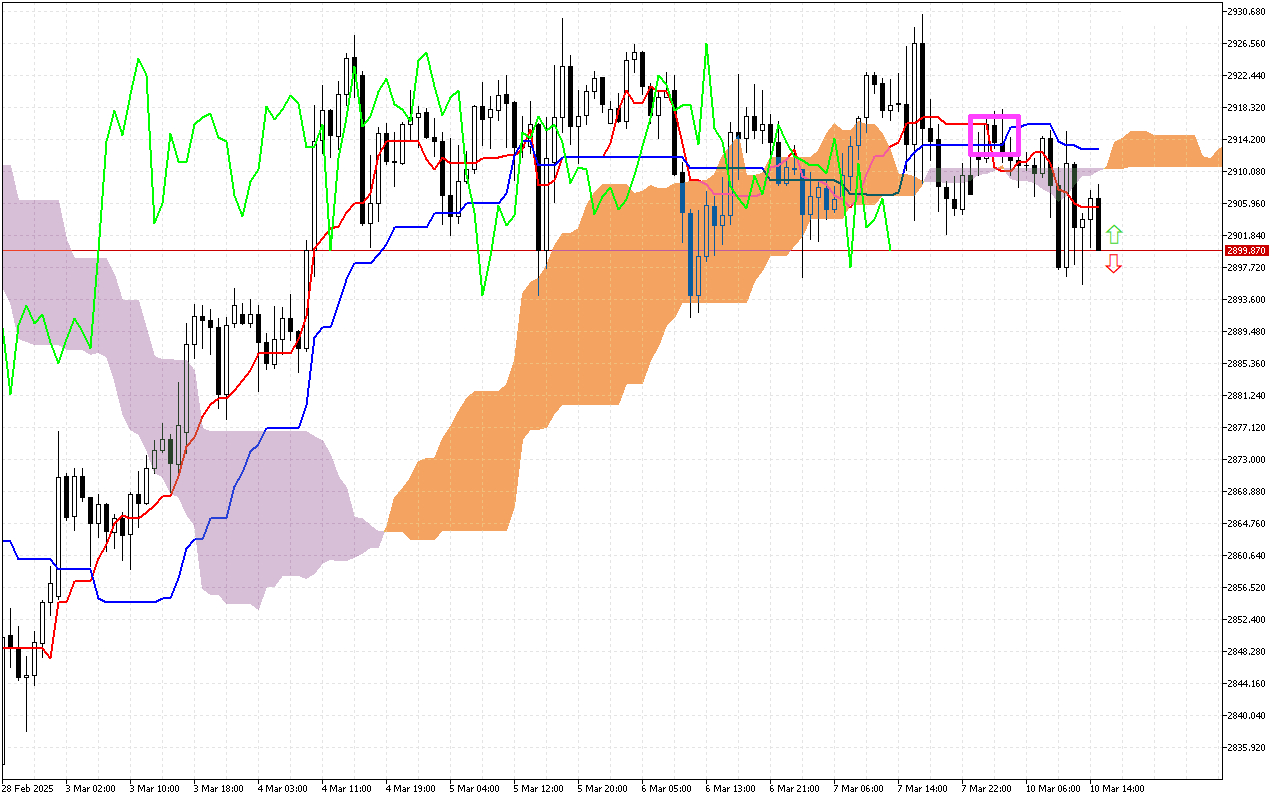Click price level 2864.760
The width and height of the screenshot is (1280, 800).
pyautogui.click(x=1247, y=523)
